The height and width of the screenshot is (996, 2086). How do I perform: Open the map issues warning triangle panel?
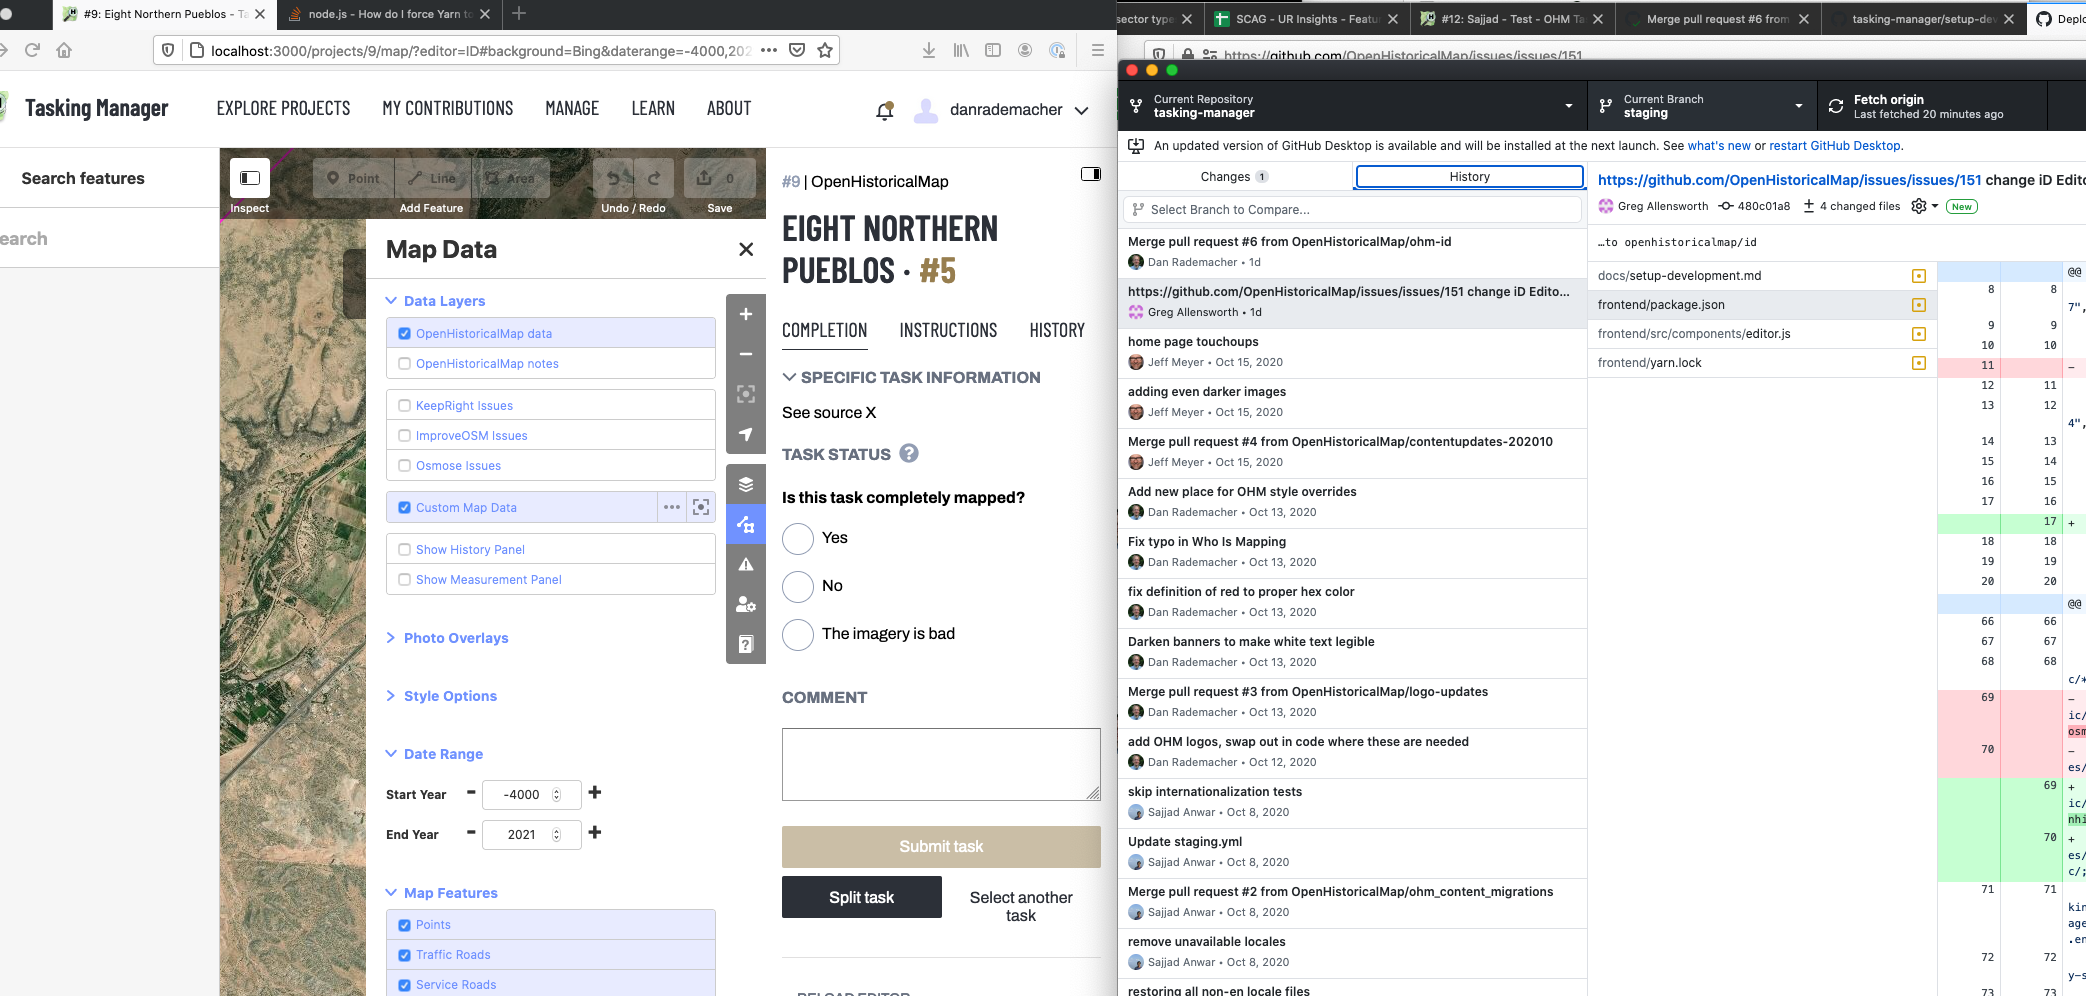tap(745, 564)
